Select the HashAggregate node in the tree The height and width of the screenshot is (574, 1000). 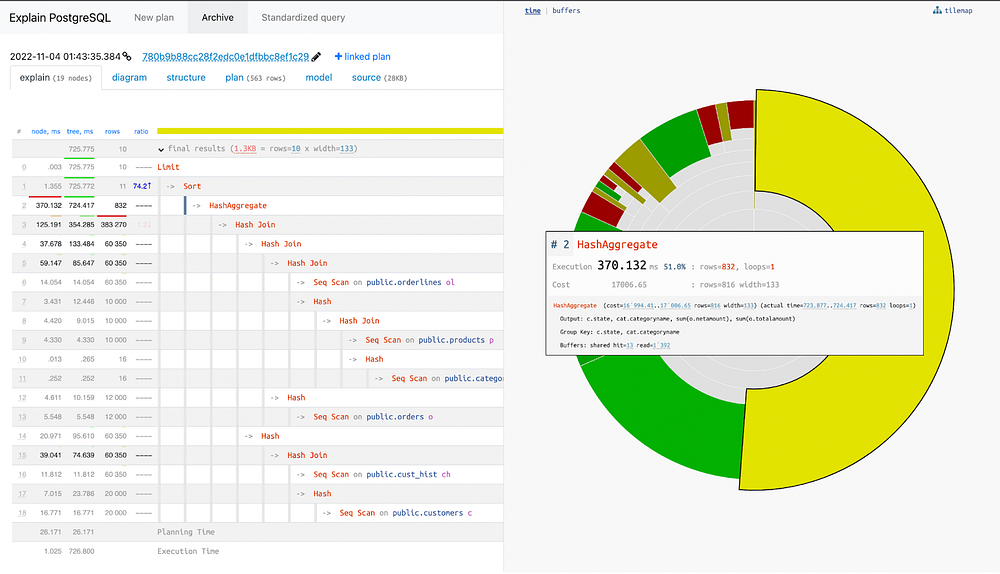[x=238, y=205]
